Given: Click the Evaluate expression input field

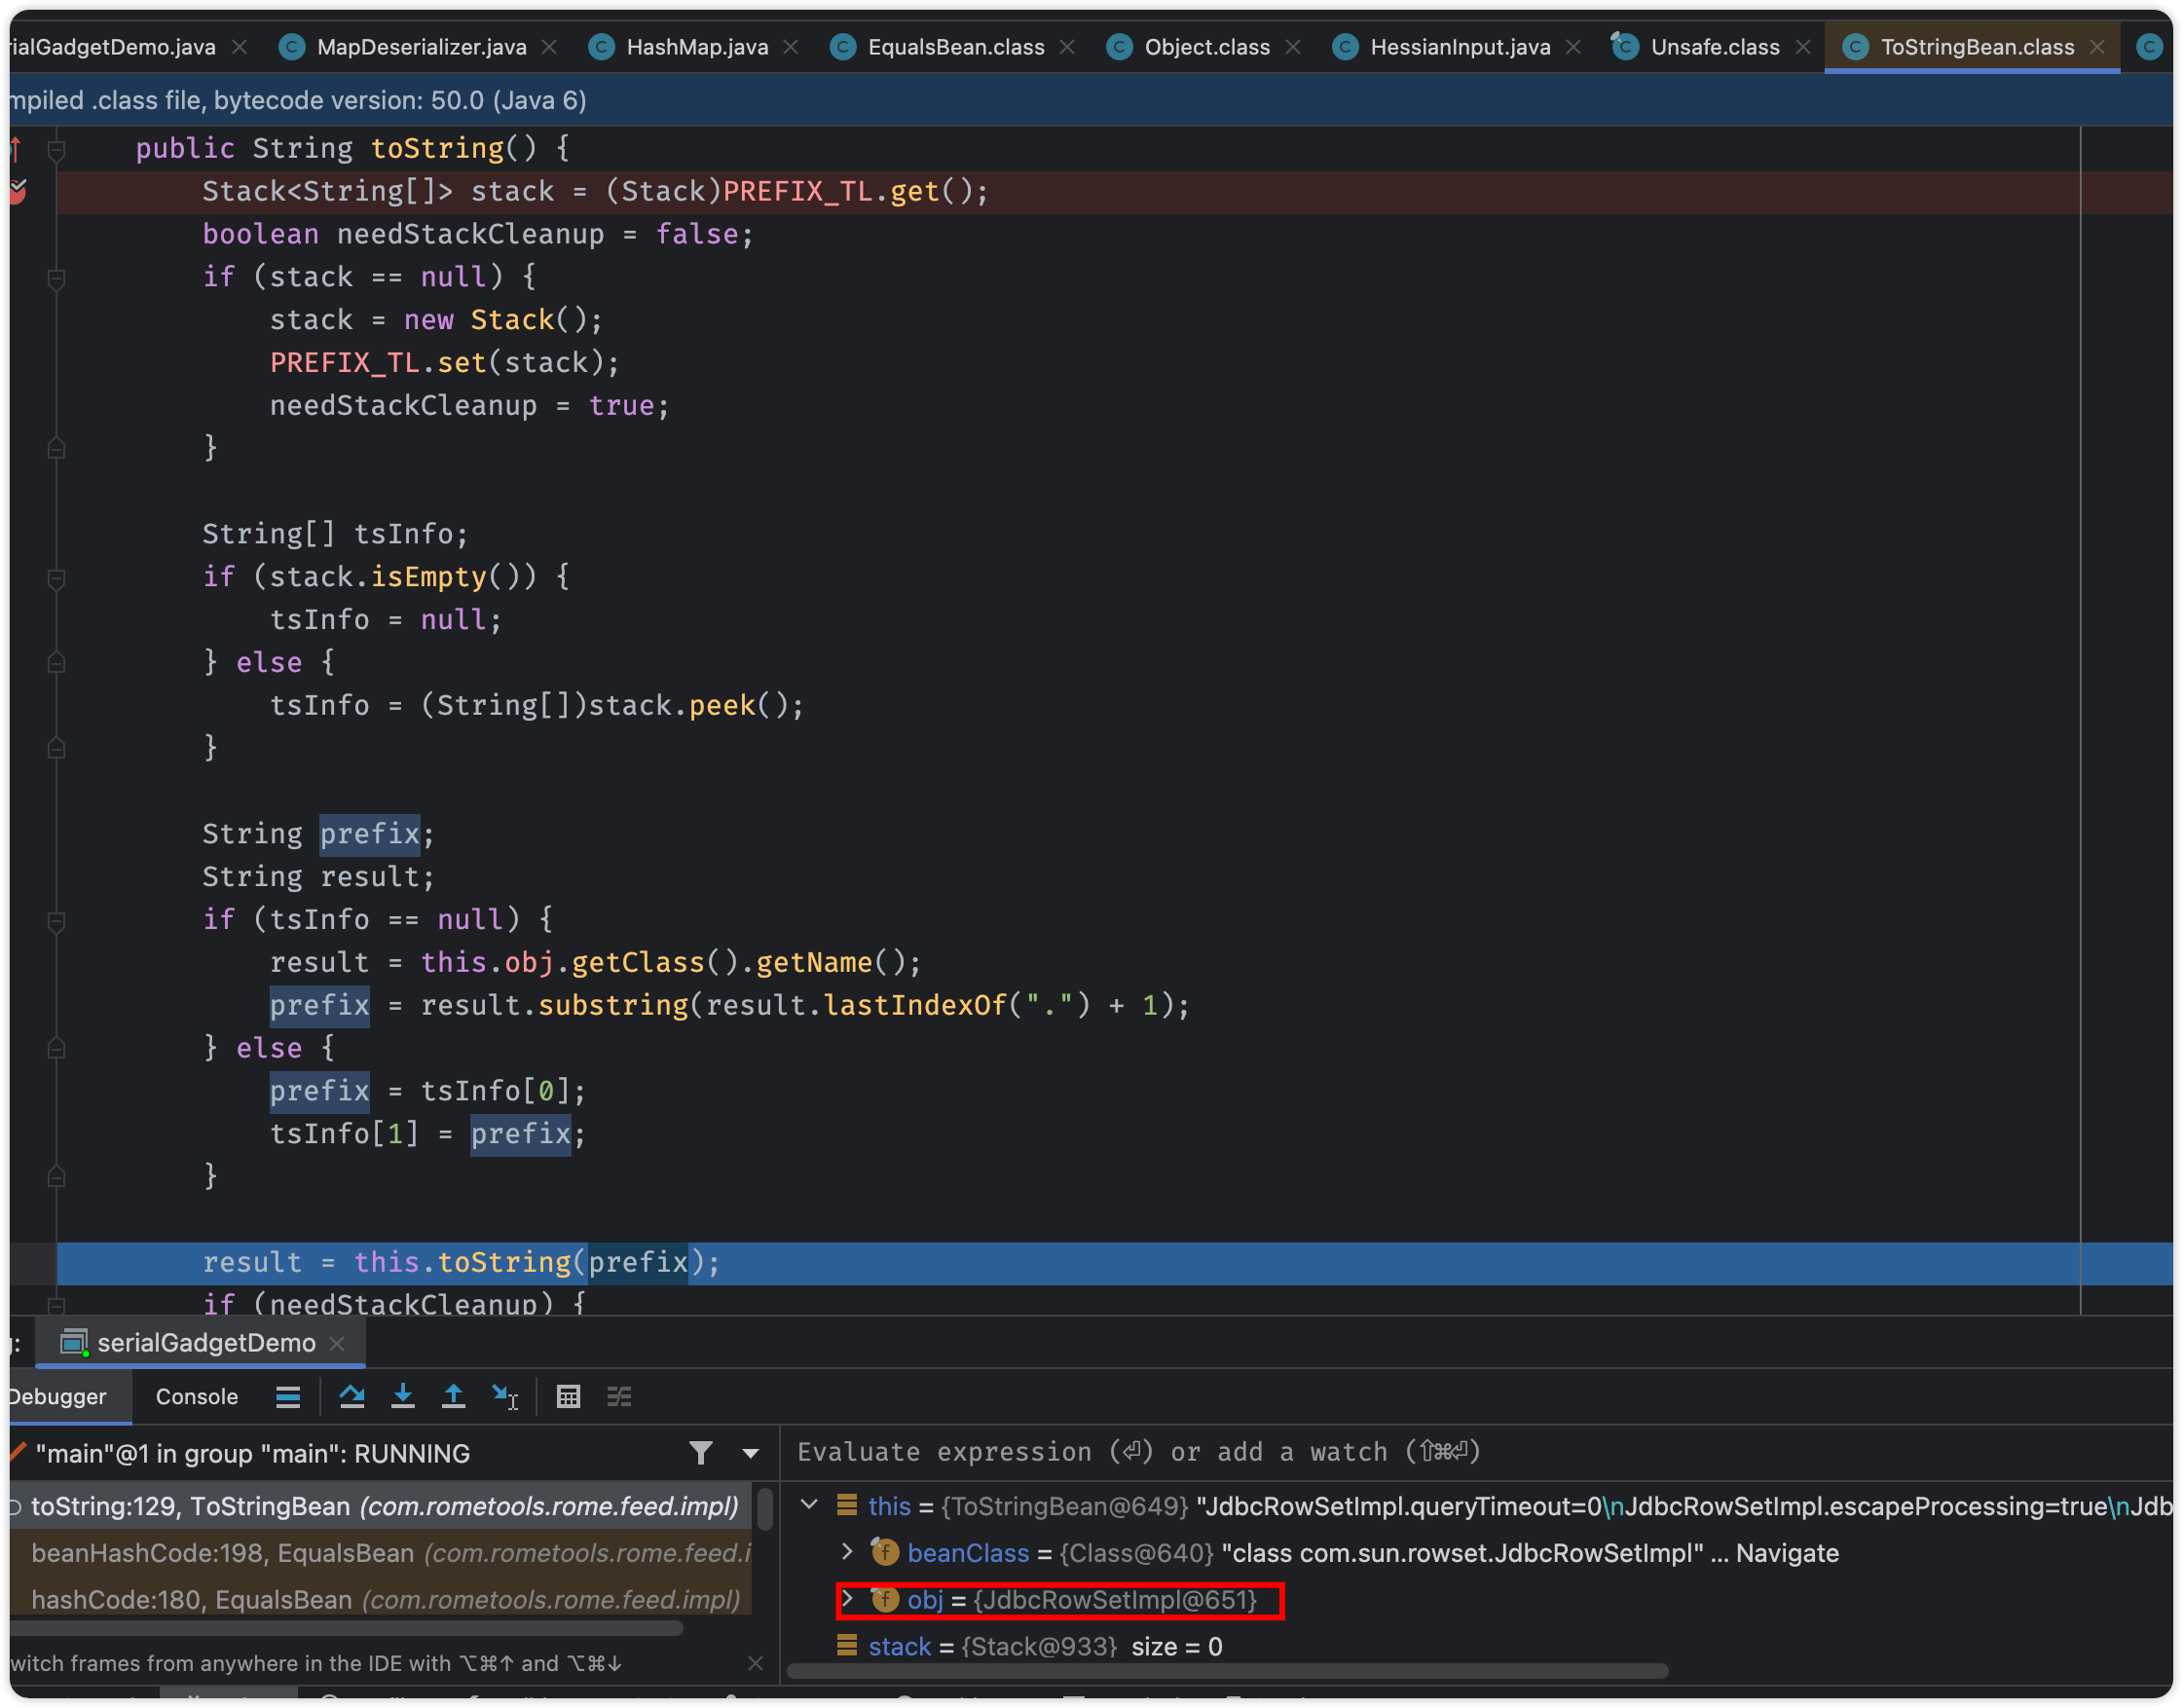Looking at the screenshot, I should (x=1478, y=1453).
